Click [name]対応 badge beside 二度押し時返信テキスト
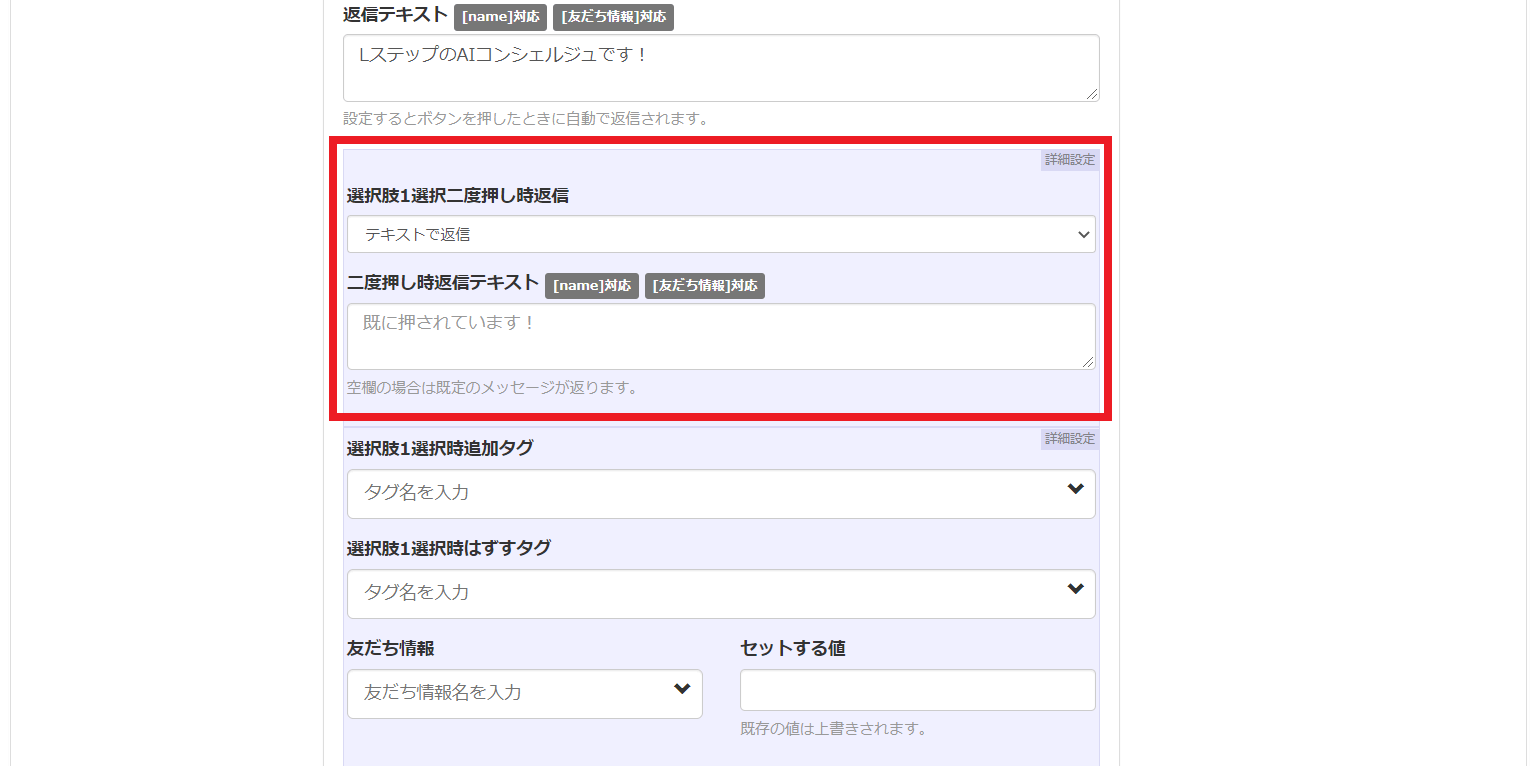This screenshot has width=1534, height=766. 592,286
